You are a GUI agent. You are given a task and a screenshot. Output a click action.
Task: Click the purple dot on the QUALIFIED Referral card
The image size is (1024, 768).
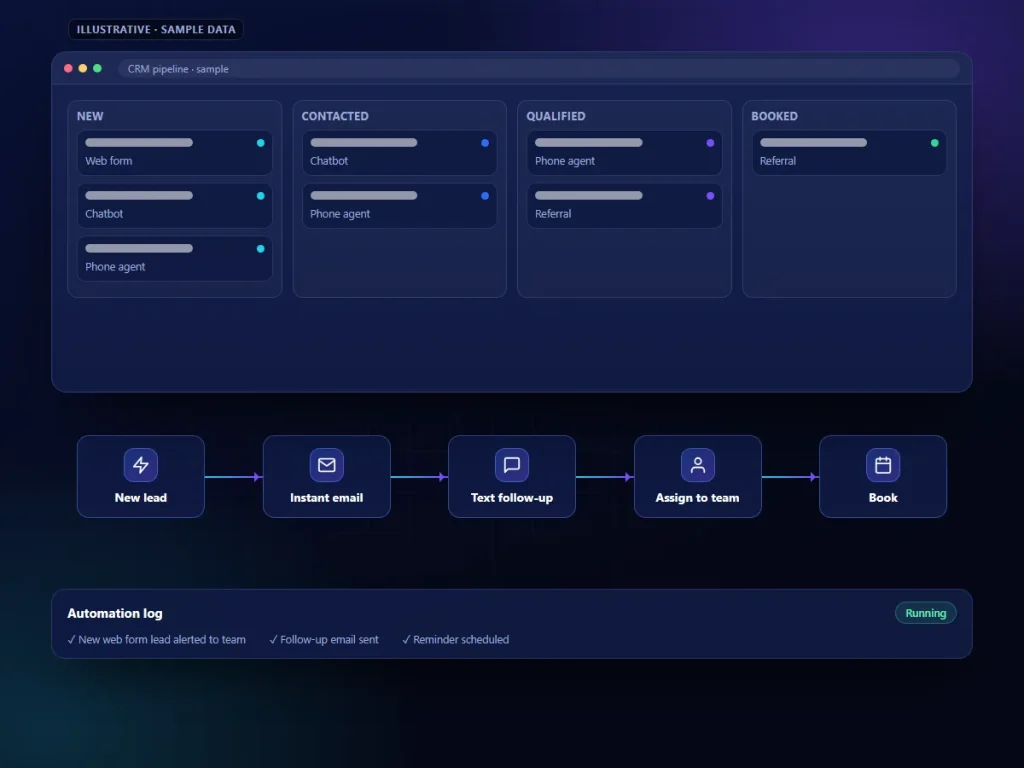click(x=711, y=196)
